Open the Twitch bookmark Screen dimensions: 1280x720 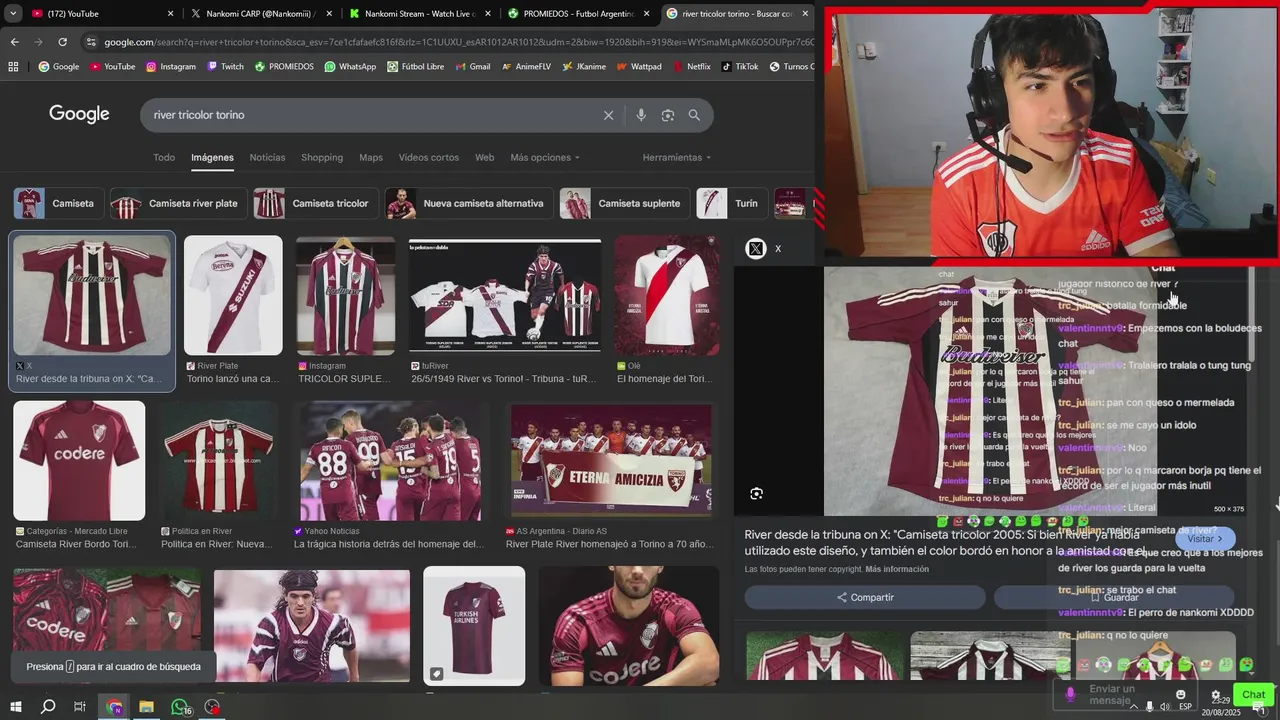[225, 67]
